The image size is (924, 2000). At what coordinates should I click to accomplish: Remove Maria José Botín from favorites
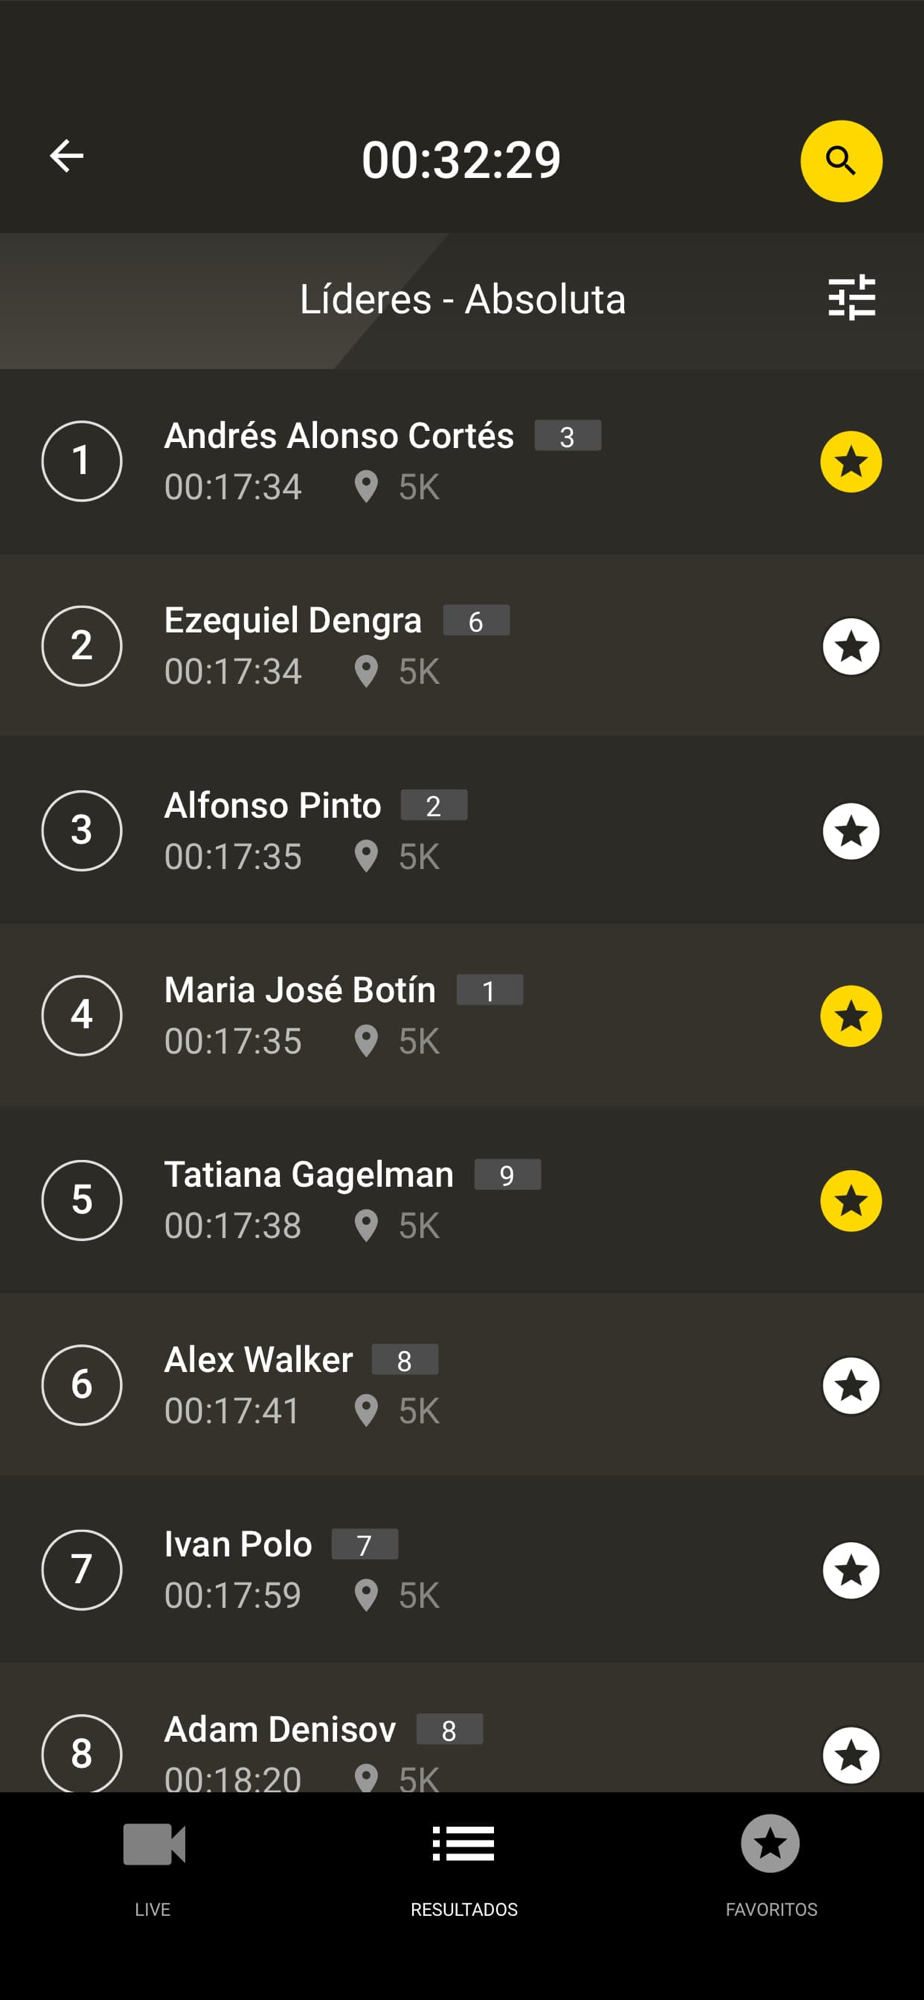click(x=851, y=1016)
